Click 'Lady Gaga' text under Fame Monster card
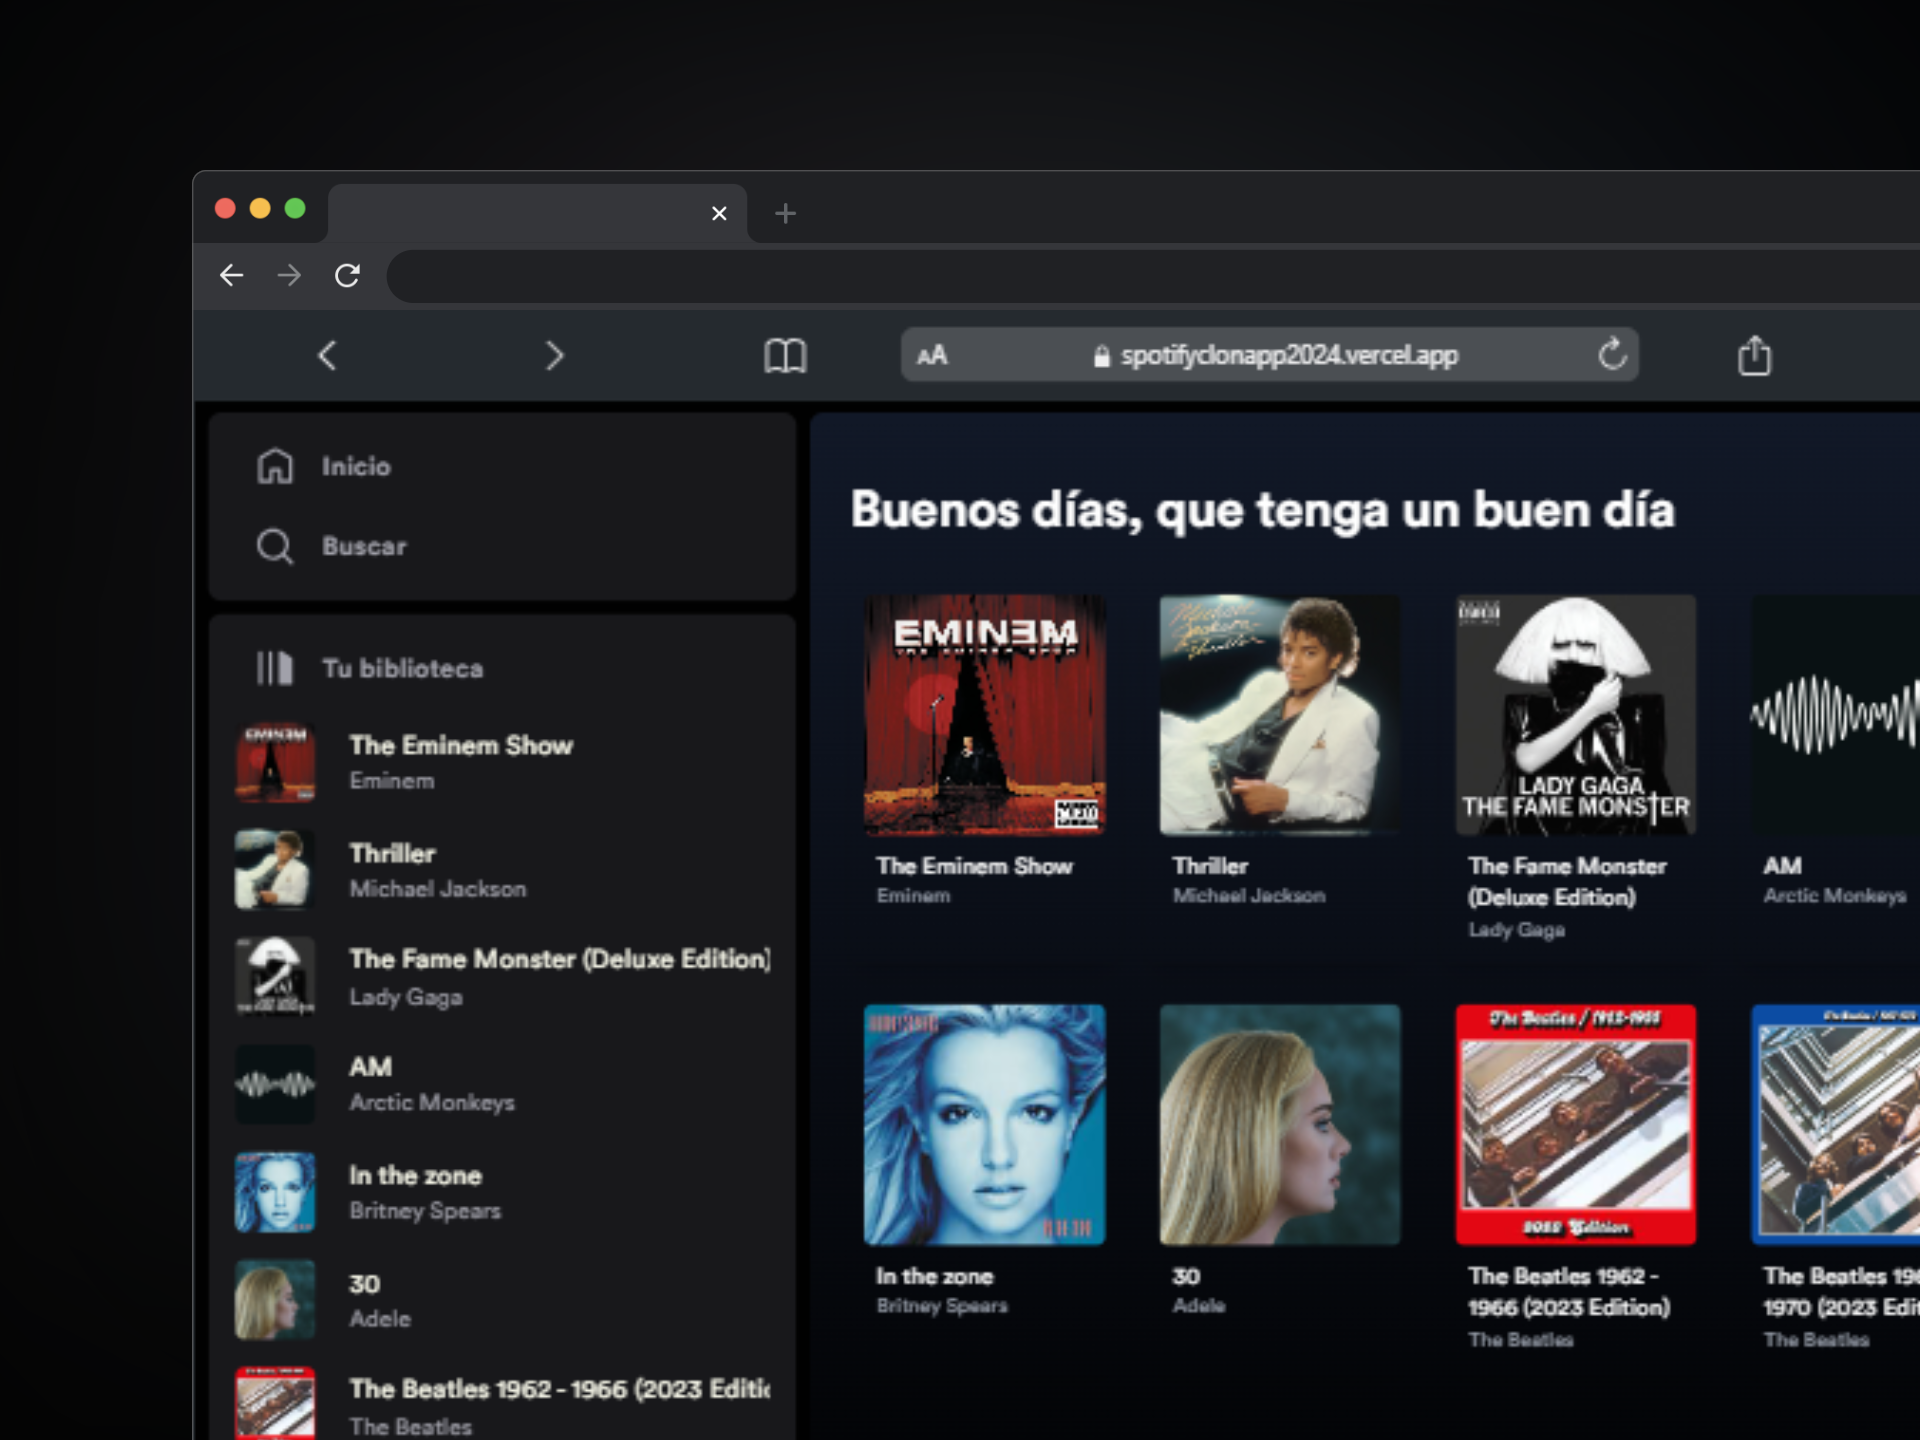The width and height of the screenshot is (1920, 1440). tap(1516, 930)
